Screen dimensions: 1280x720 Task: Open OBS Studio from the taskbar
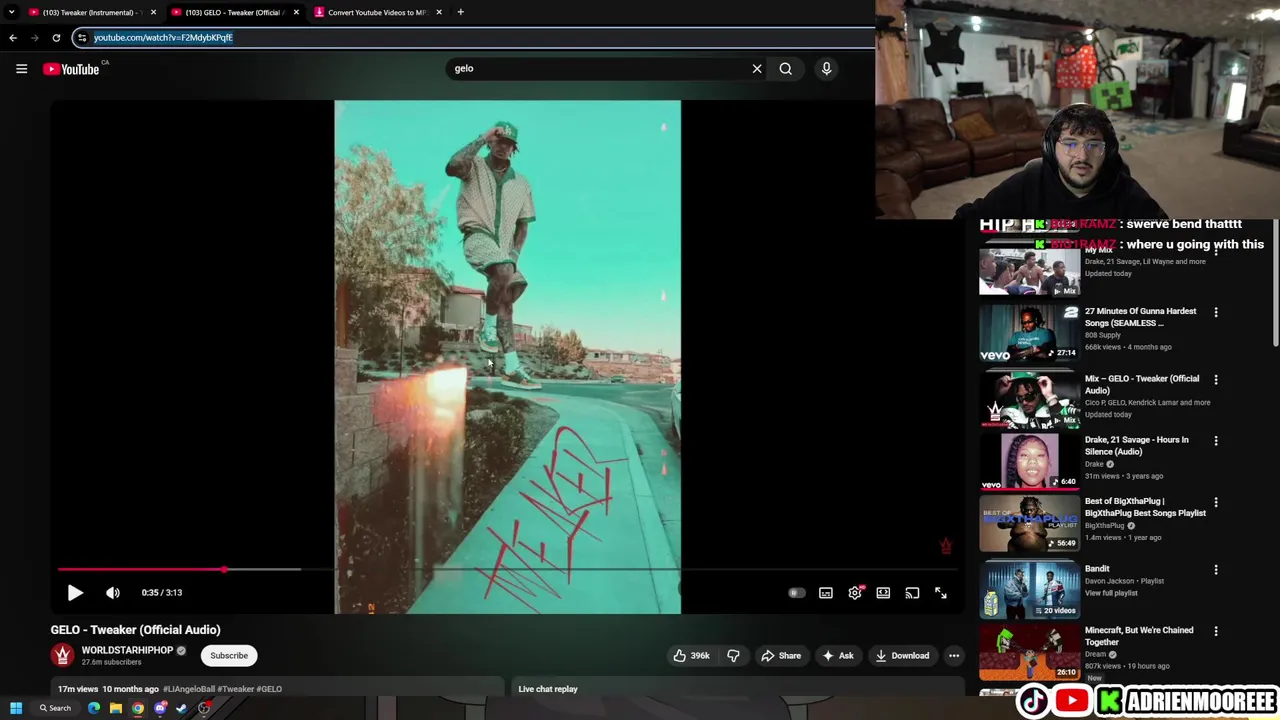click(x=204, y=708)
